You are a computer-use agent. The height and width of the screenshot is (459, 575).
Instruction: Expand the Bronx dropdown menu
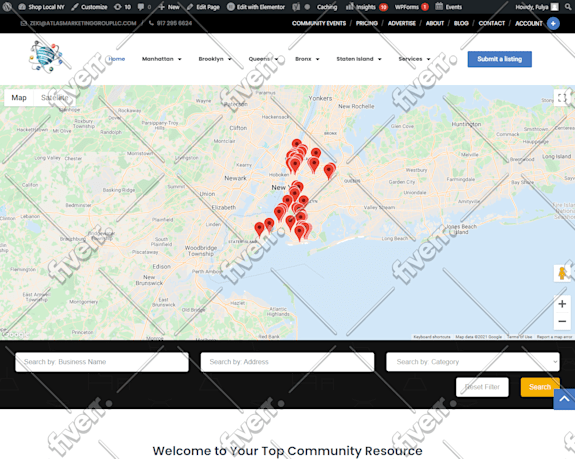[x=307, y=59]
